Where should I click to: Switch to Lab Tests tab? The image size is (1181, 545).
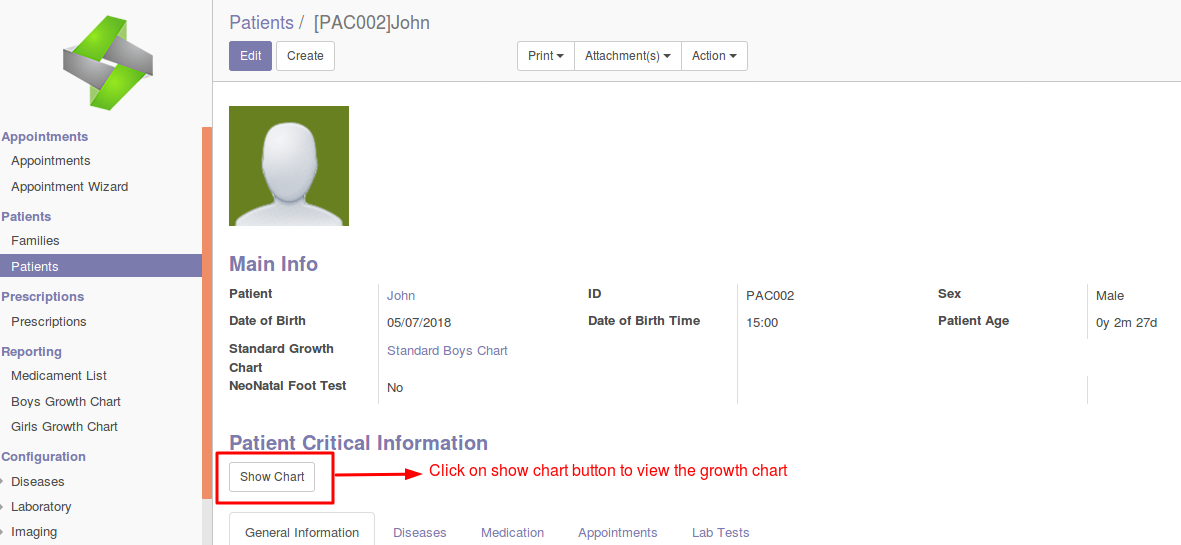[x=721, y=532]
